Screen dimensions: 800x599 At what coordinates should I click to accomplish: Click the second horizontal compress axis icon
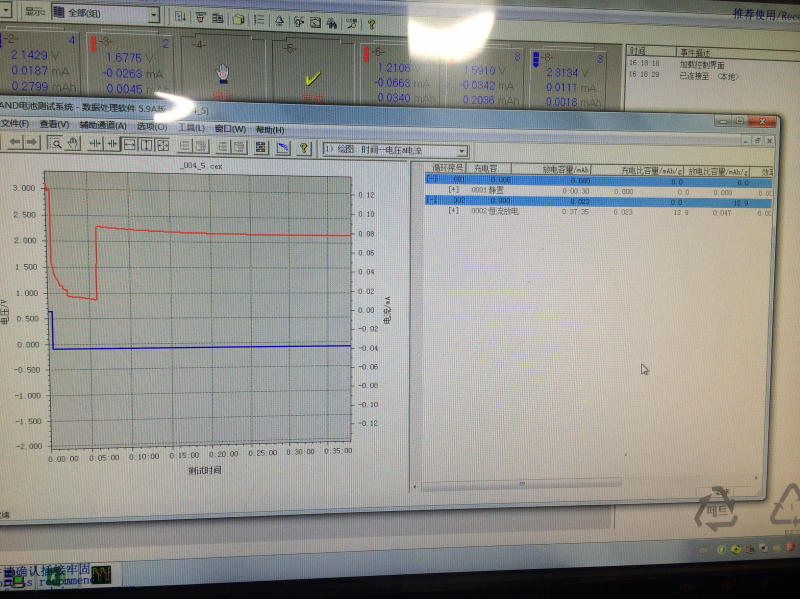(112, 144)
